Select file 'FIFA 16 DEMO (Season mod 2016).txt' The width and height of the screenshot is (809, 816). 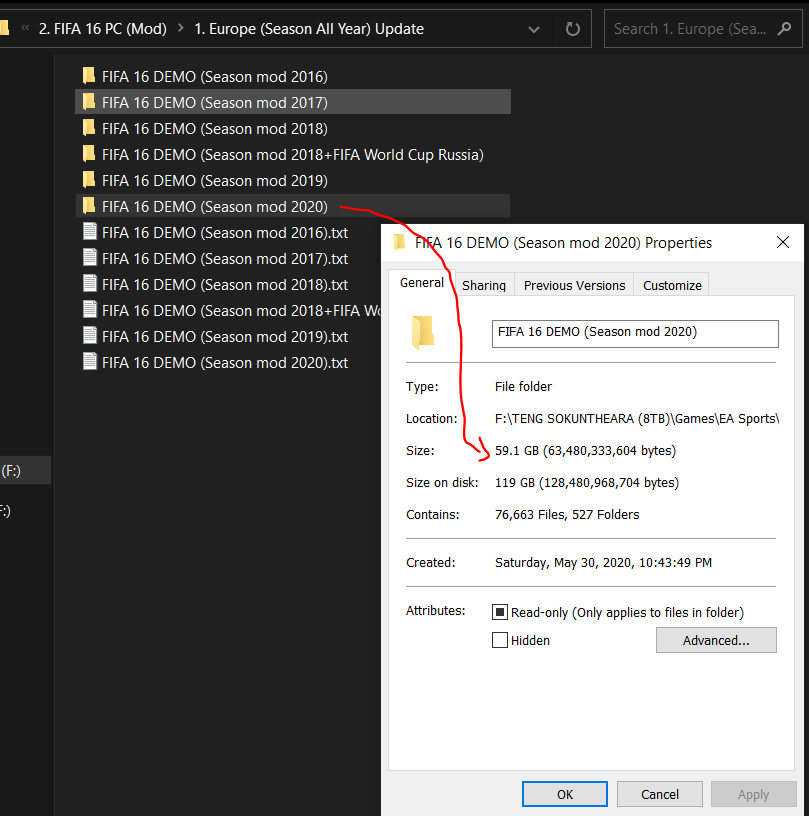pos(225,233)
